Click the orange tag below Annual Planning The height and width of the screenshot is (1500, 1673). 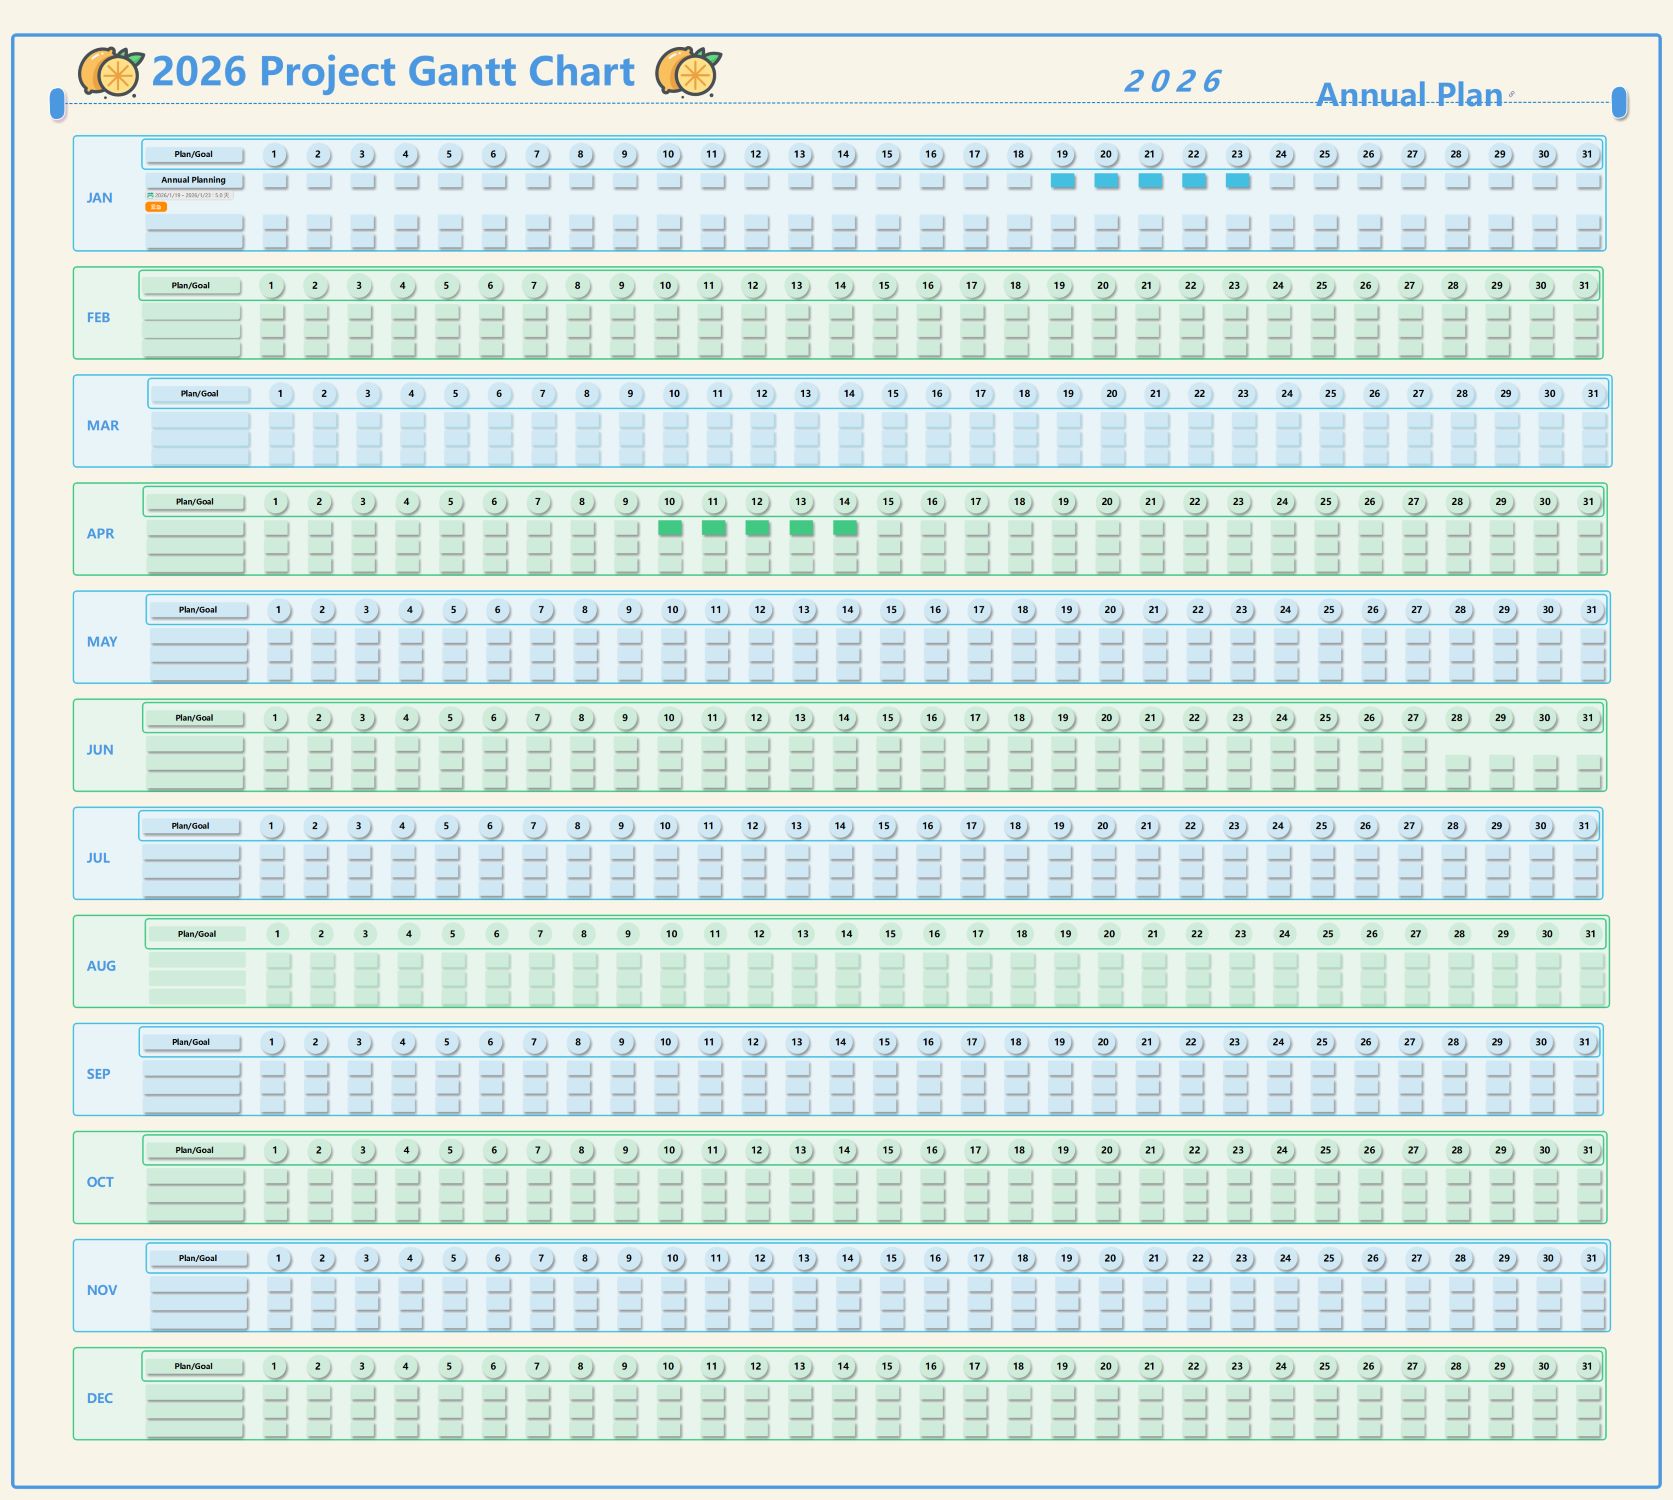(x=157, y=207)
